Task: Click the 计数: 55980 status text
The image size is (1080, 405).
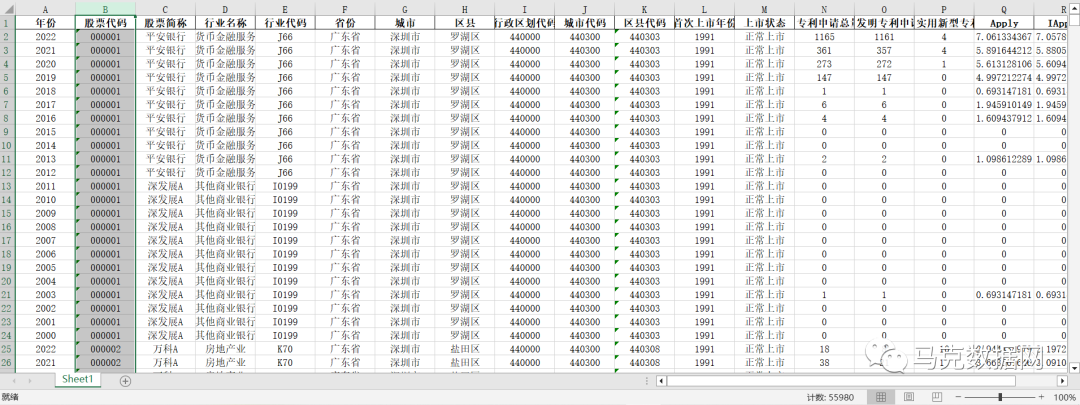Action: [831, 397]
